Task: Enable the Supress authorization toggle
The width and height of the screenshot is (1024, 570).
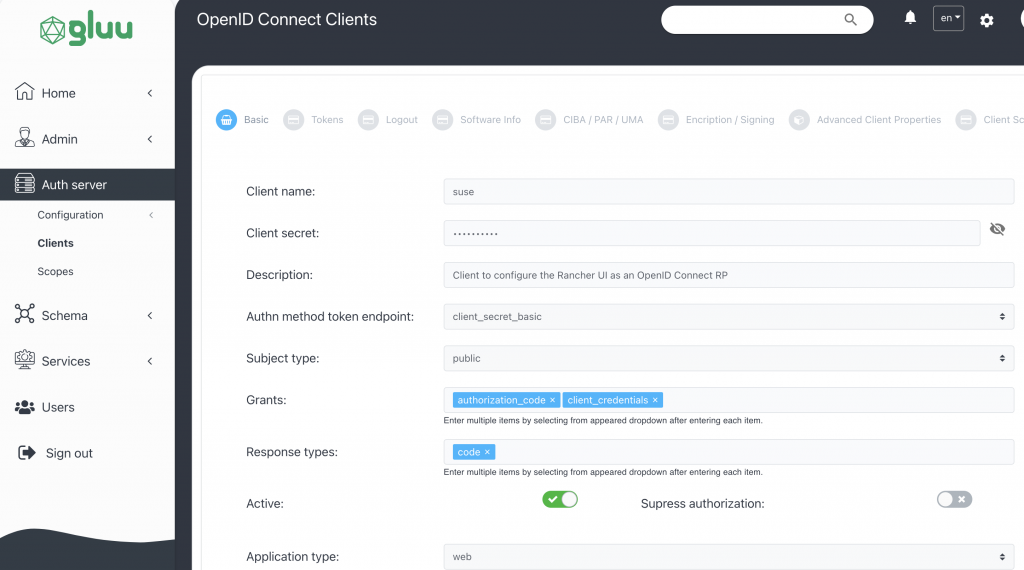Action: pos(954,499)
